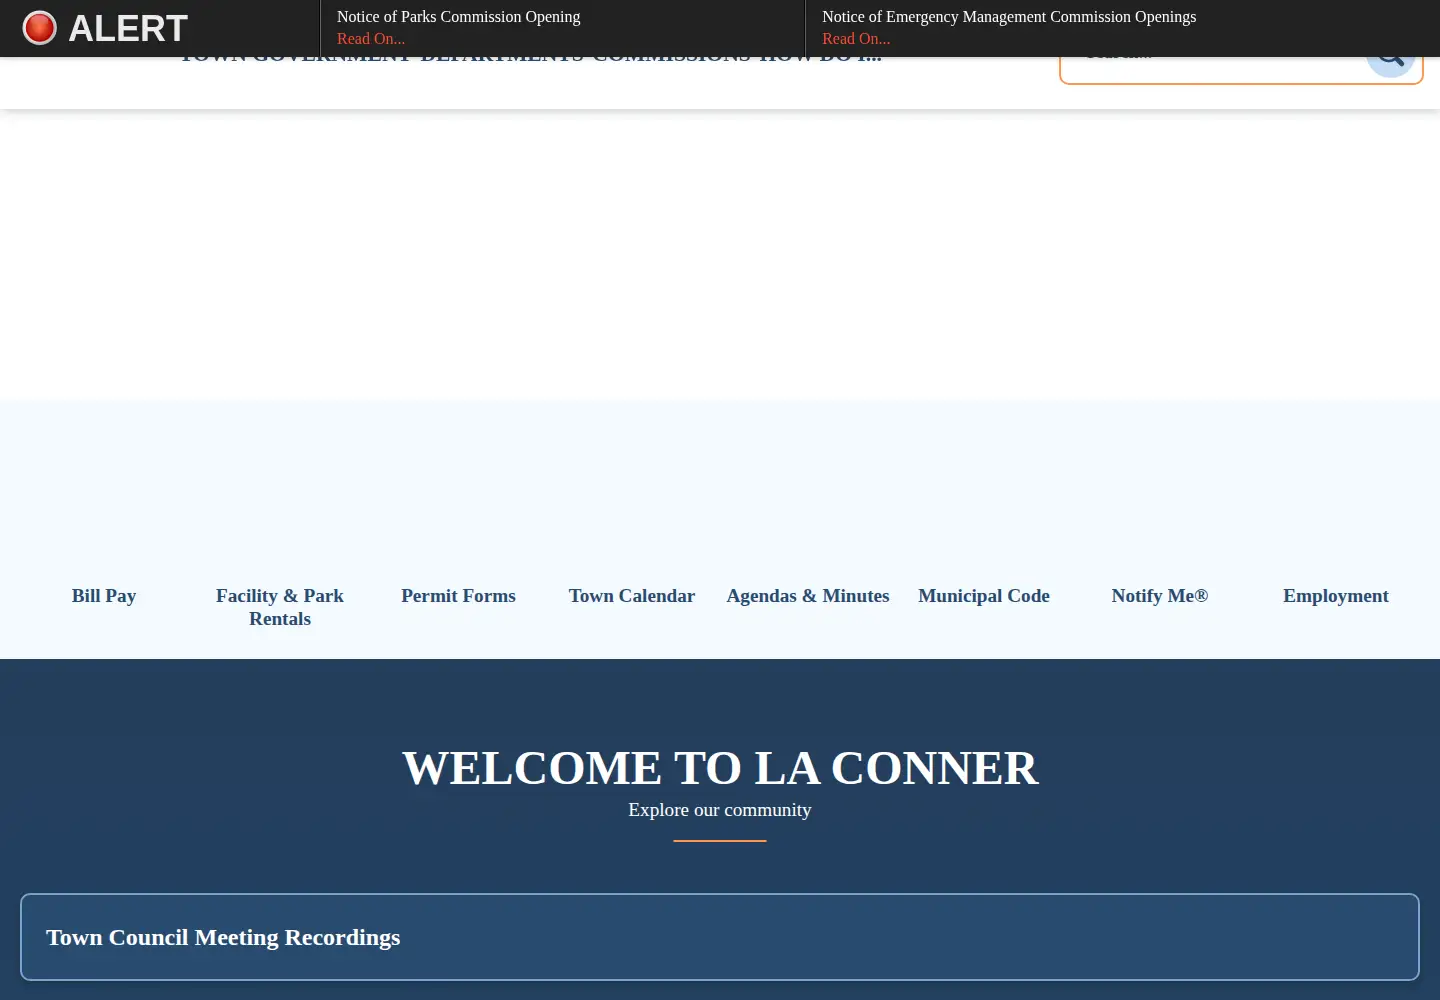Viewport: 1440px width, 1000px height.
Task: Open the Employment quick link
Action: (1336, 596)
